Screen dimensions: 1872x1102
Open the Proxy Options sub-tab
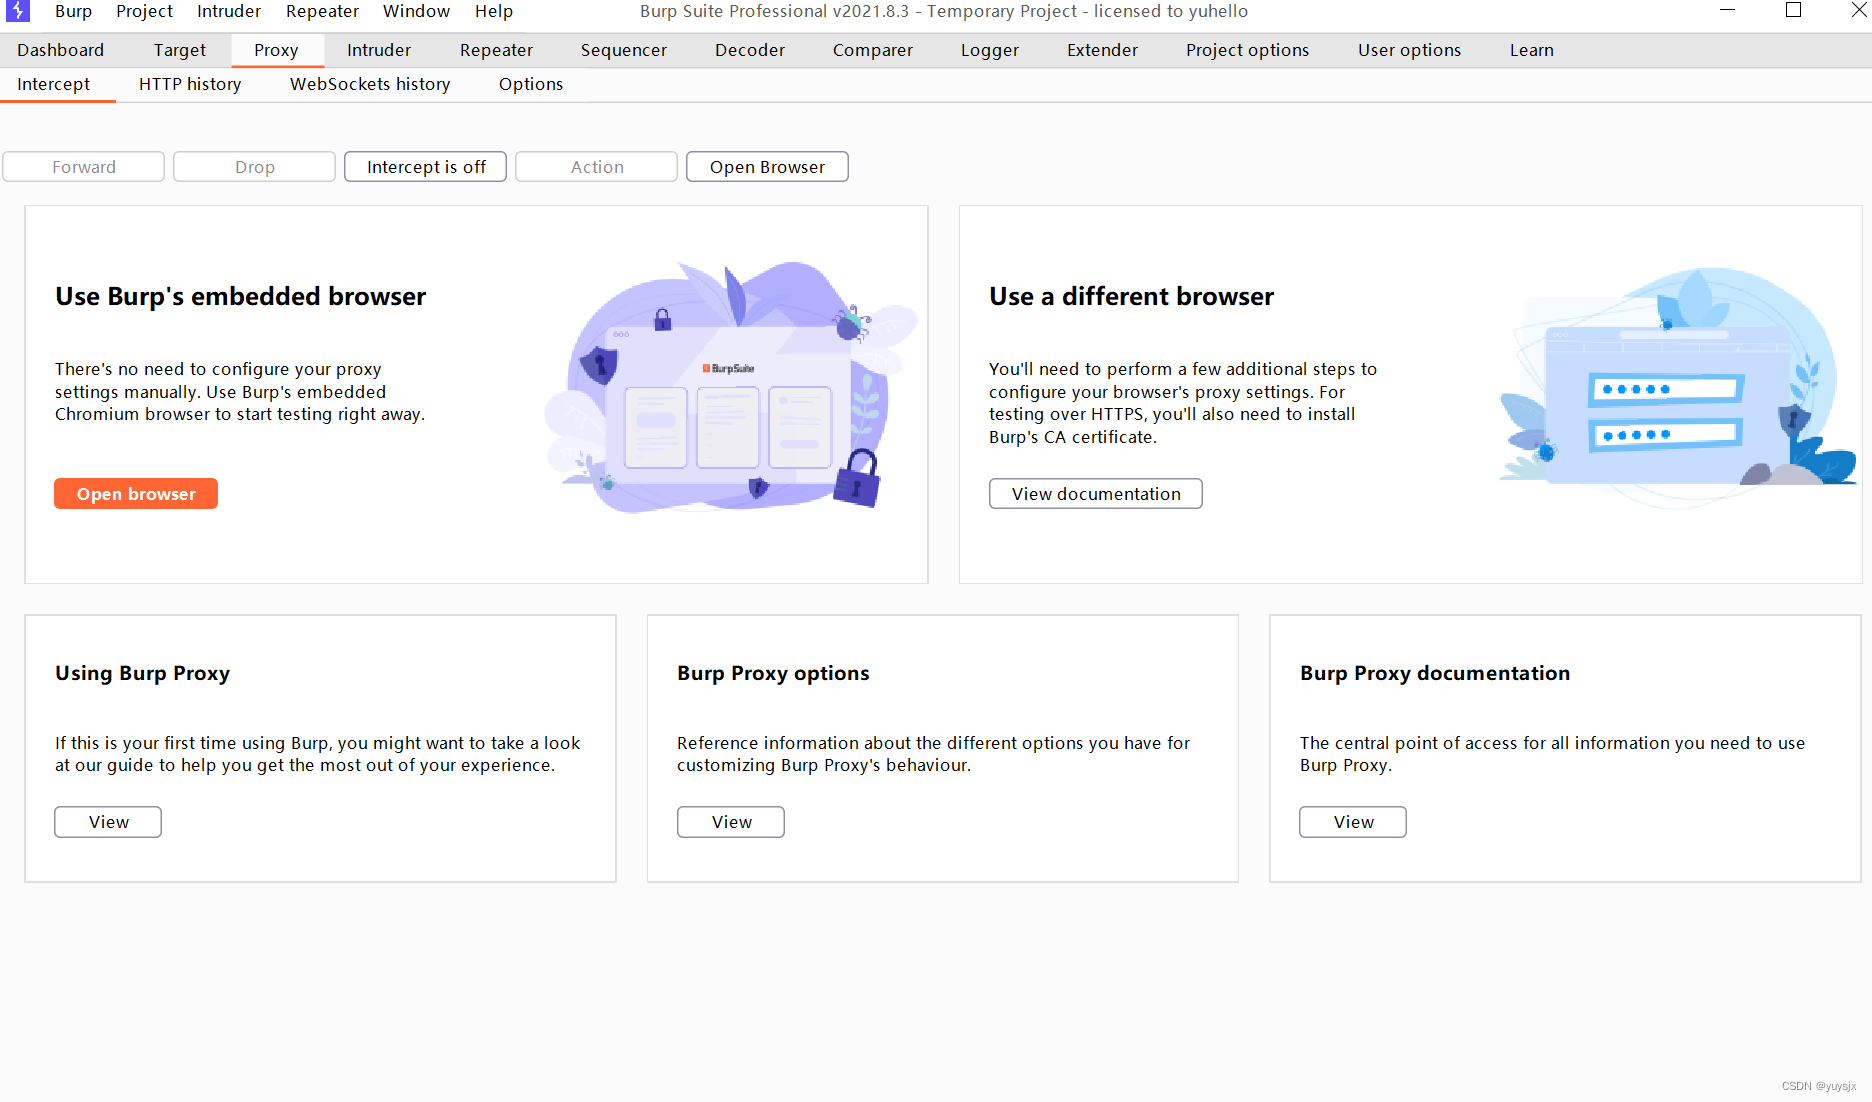tap(531, 84)
